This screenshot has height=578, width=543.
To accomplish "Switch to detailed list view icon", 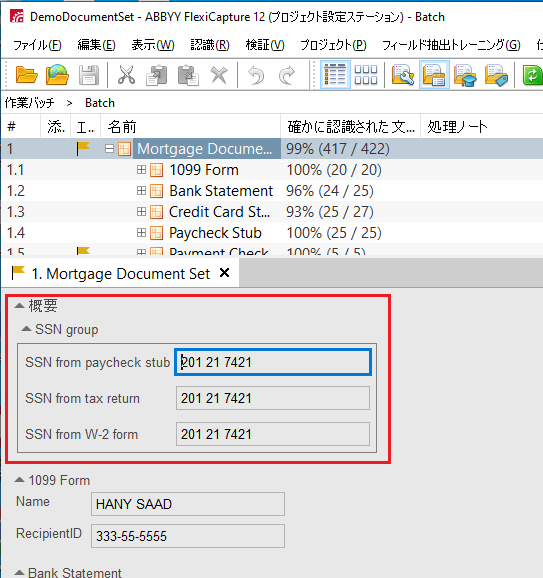I will [x=335, y=75].
